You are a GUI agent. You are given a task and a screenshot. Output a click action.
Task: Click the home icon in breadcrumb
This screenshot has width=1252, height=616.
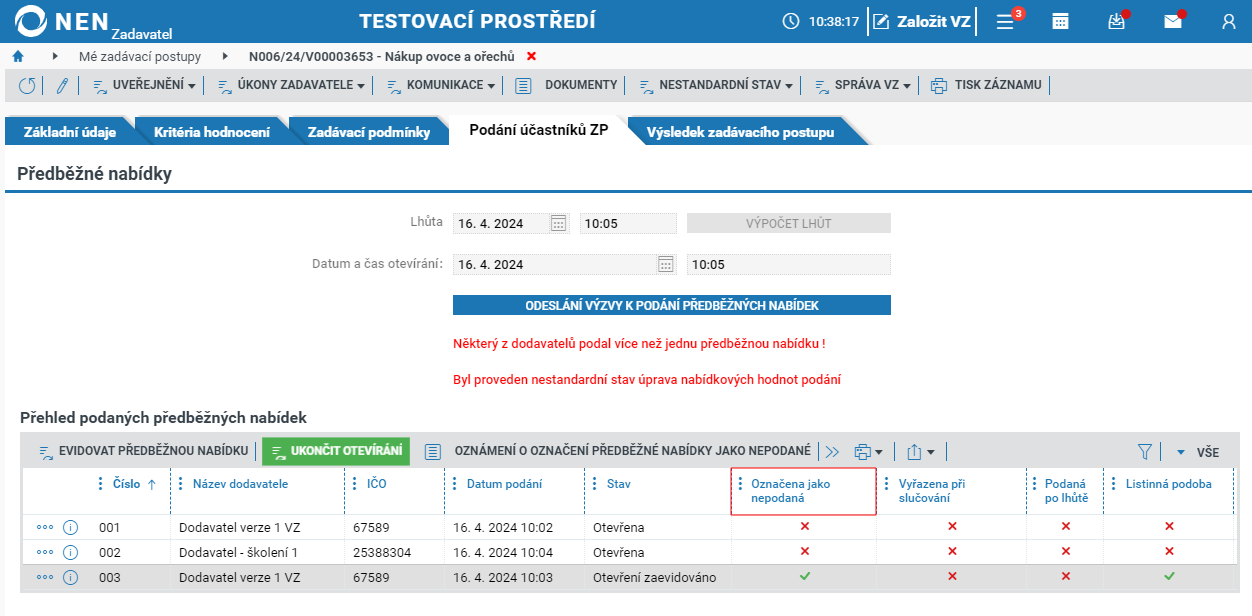pyautogui.click(x=17, y=56)
